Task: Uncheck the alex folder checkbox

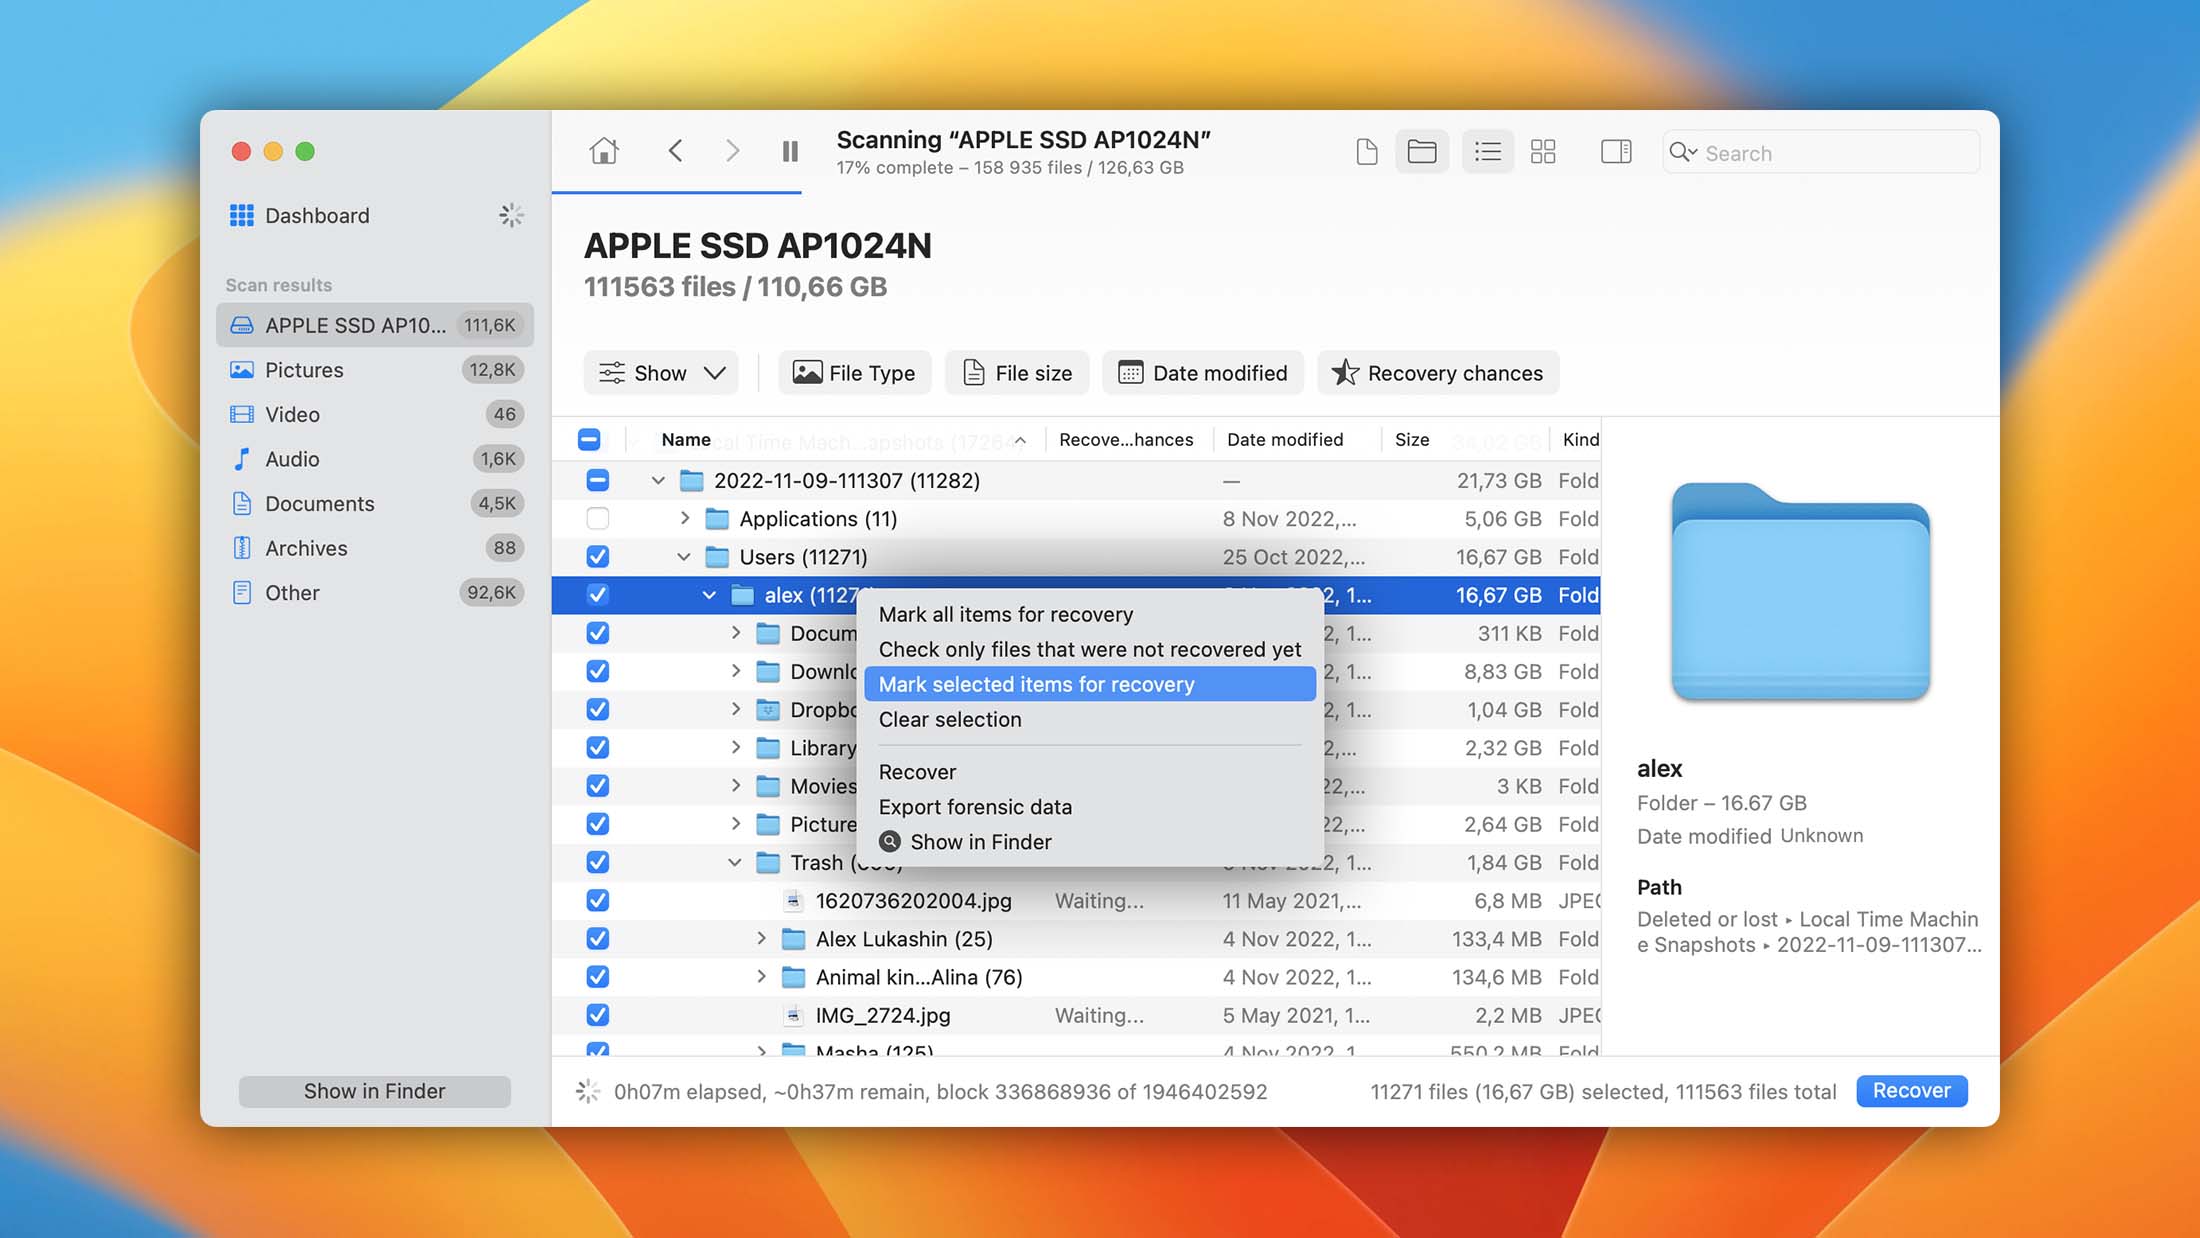Action: (597, 595)
